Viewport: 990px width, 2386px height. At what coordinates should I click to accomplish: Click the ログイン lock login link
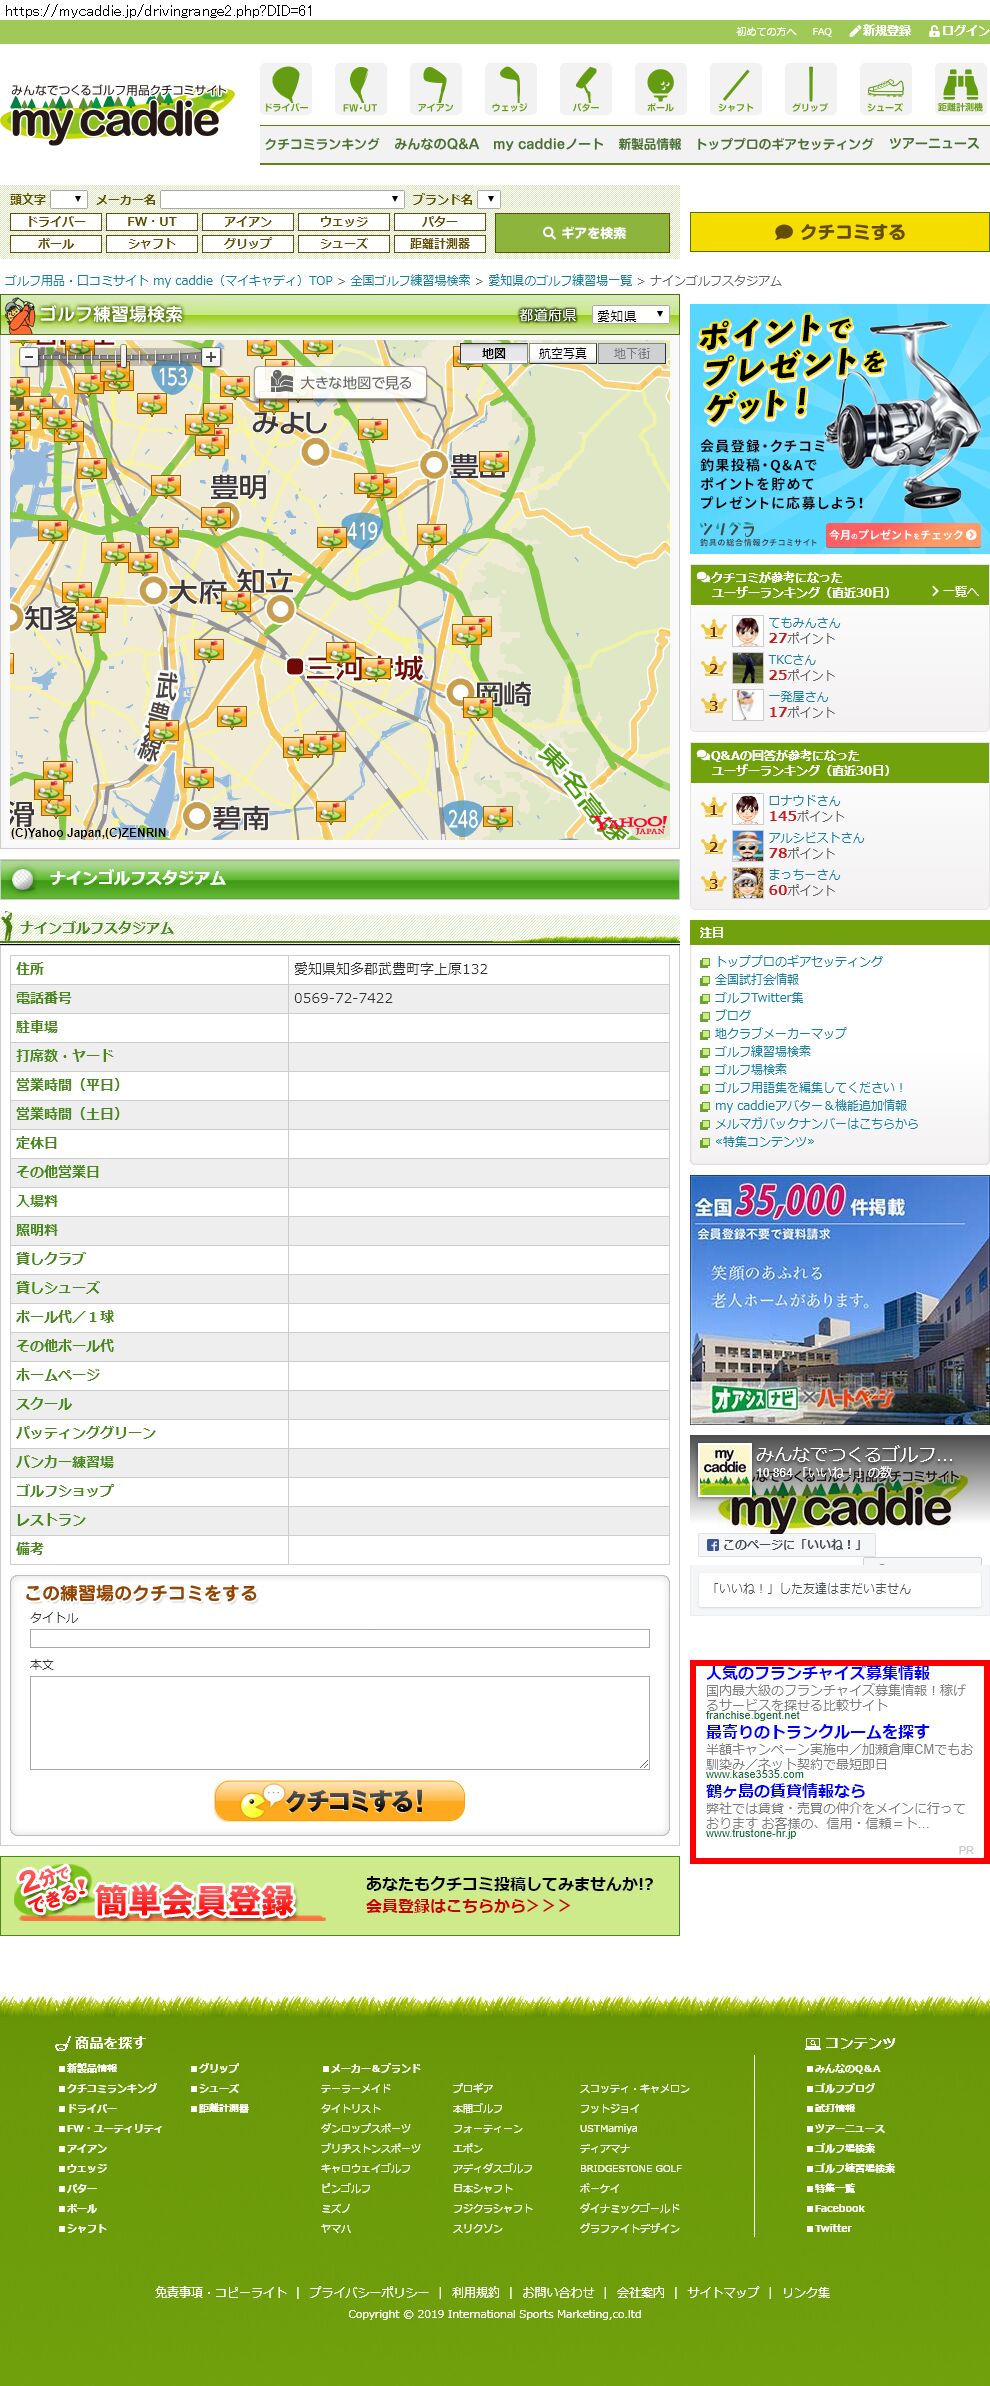click(959, 31)
